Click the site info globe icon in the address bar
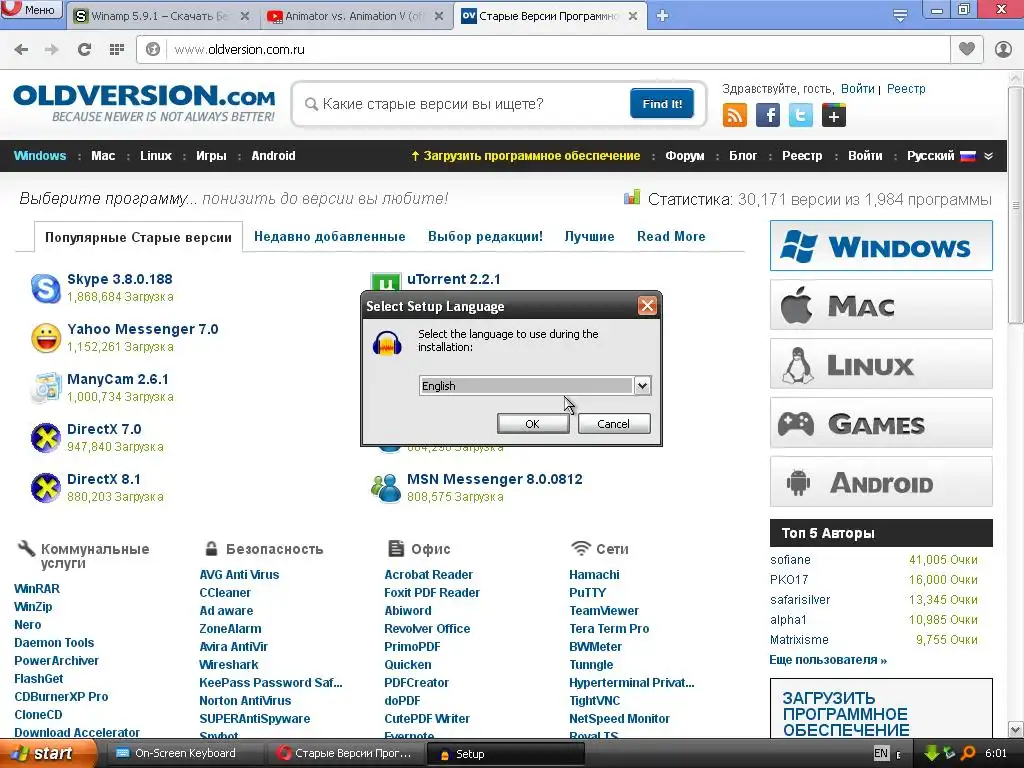Viewport: 1024px width, 768px height. pyautogui.click(x=153, y=49)
